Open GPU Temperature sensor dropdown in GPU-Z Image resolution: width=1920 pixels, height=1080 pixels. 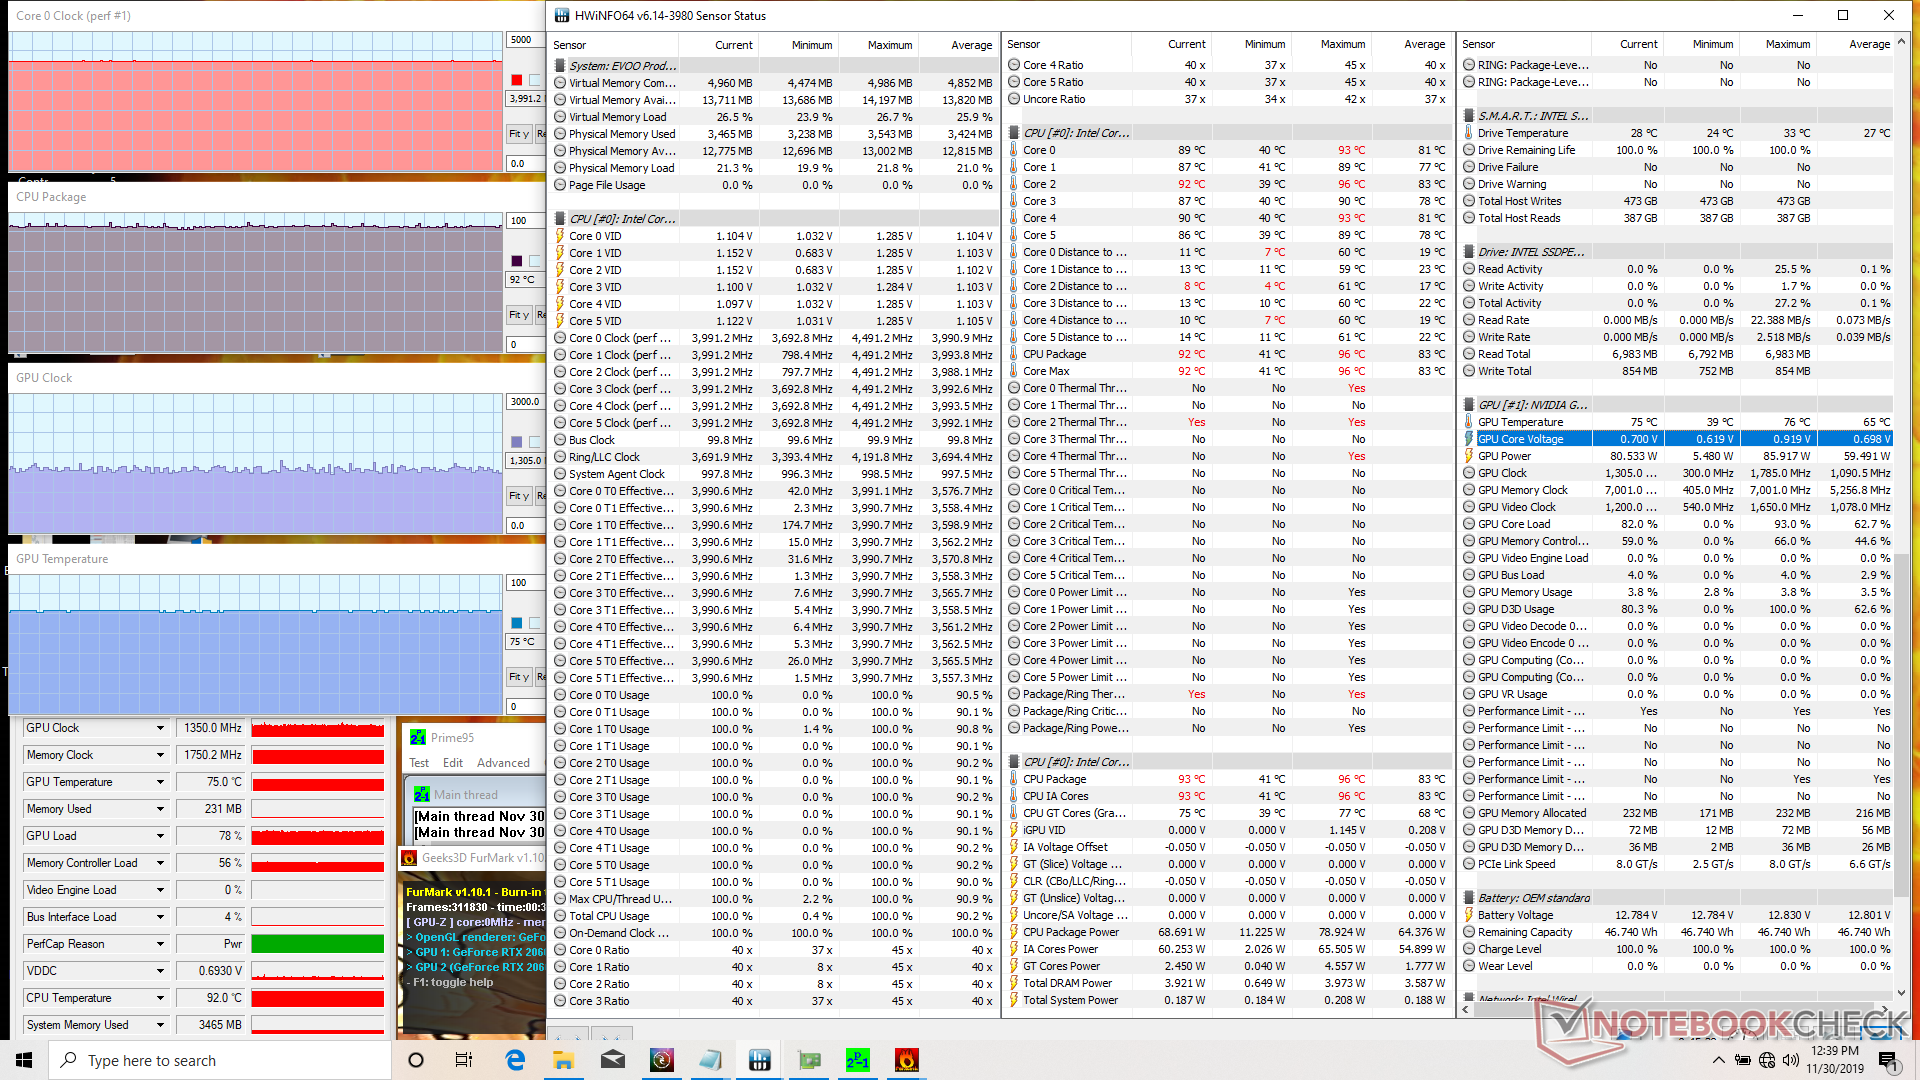pos(160,782)
